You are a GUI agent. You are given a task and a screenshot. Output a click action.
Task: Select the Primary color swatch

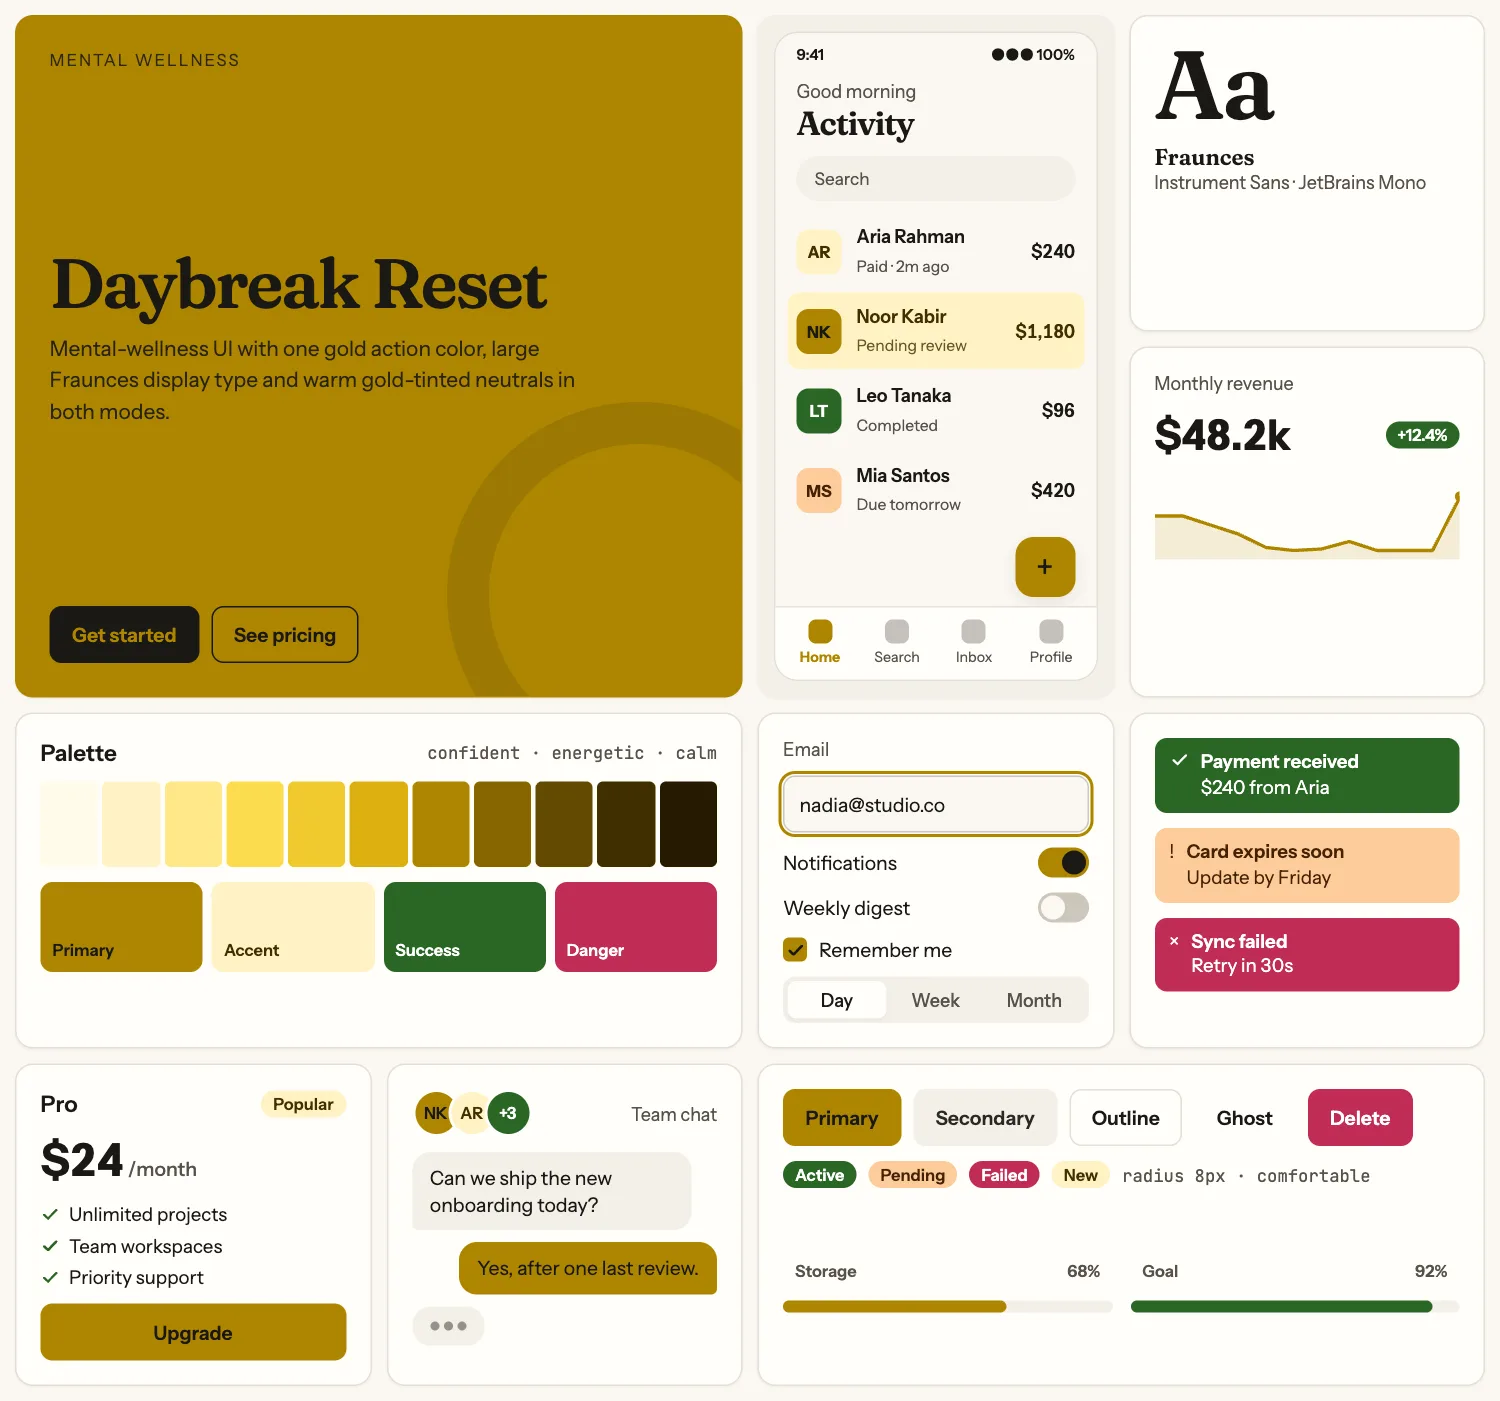pos(121,927)
